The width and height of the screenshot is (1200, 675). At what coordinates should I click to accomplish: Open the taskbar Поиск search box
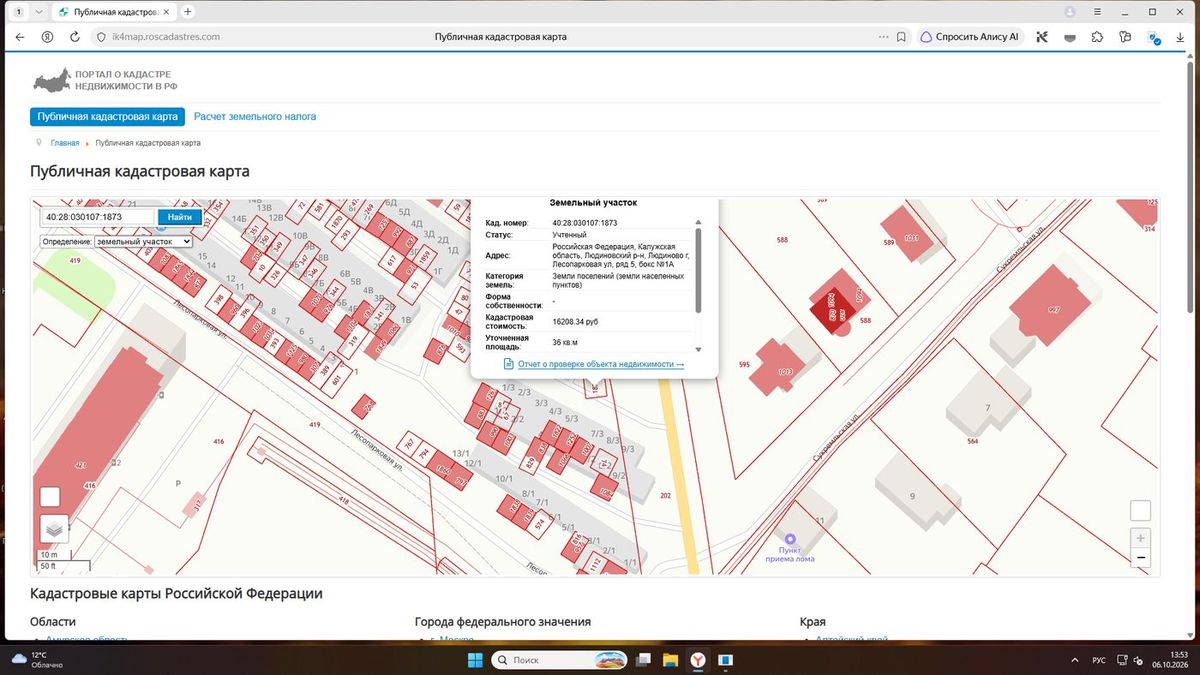pos(561,660)
